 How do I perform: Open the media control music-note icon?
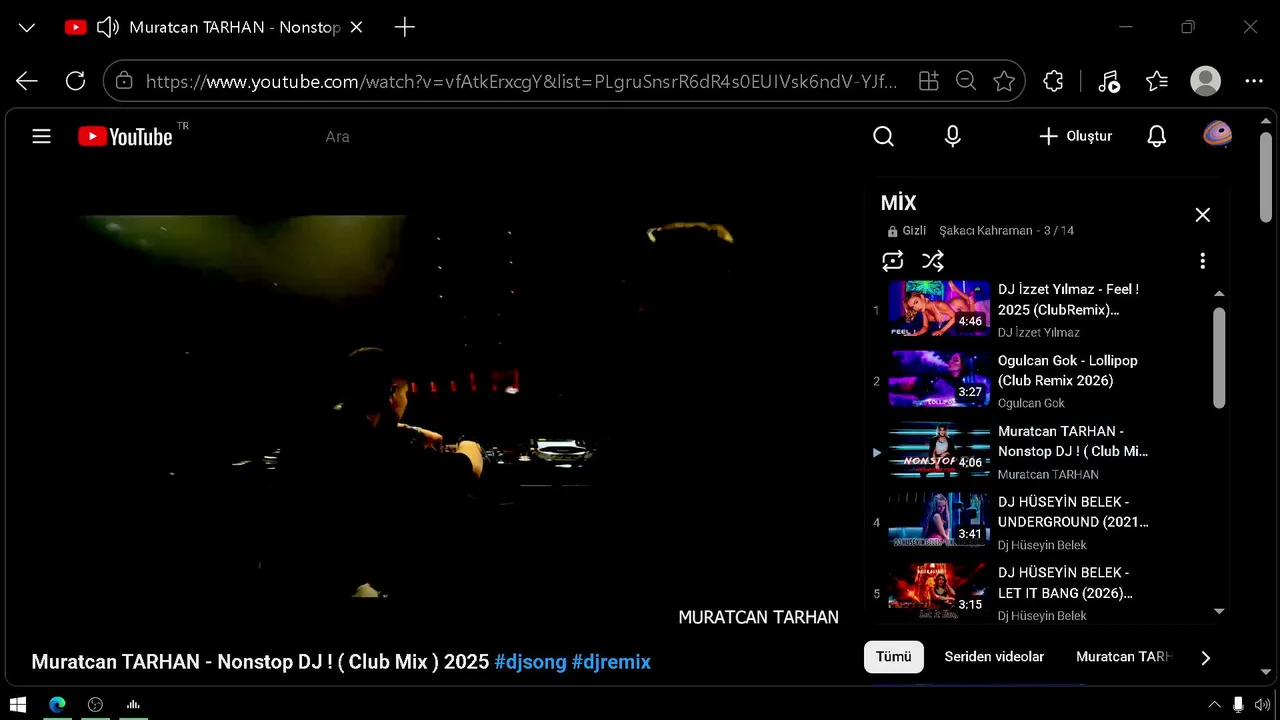[x=1109, y=81]
